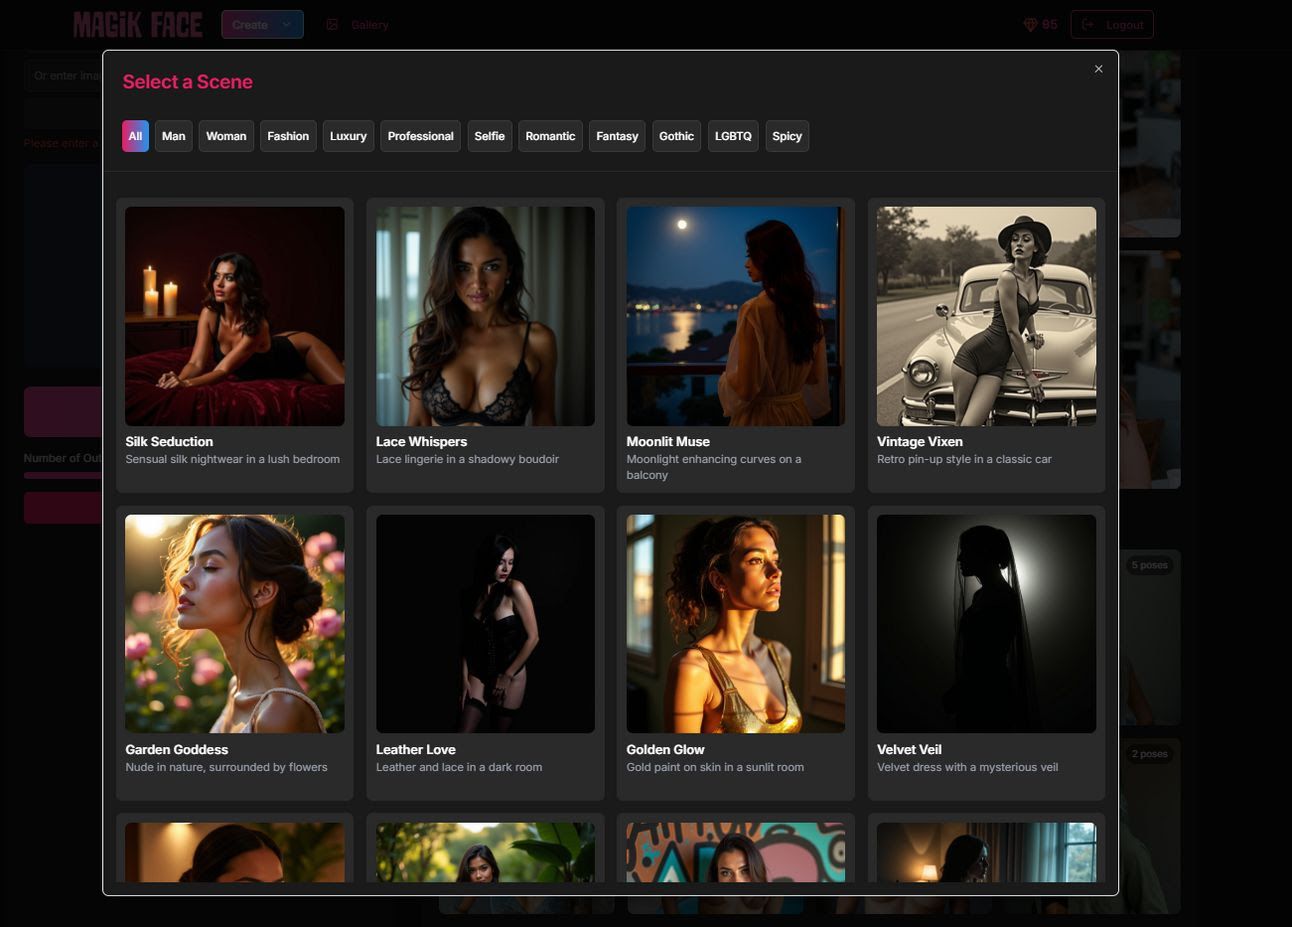The height and width of the screenshot is (927, 1292).
Task: Choose the Romantic filter
Action: (551, 136)
